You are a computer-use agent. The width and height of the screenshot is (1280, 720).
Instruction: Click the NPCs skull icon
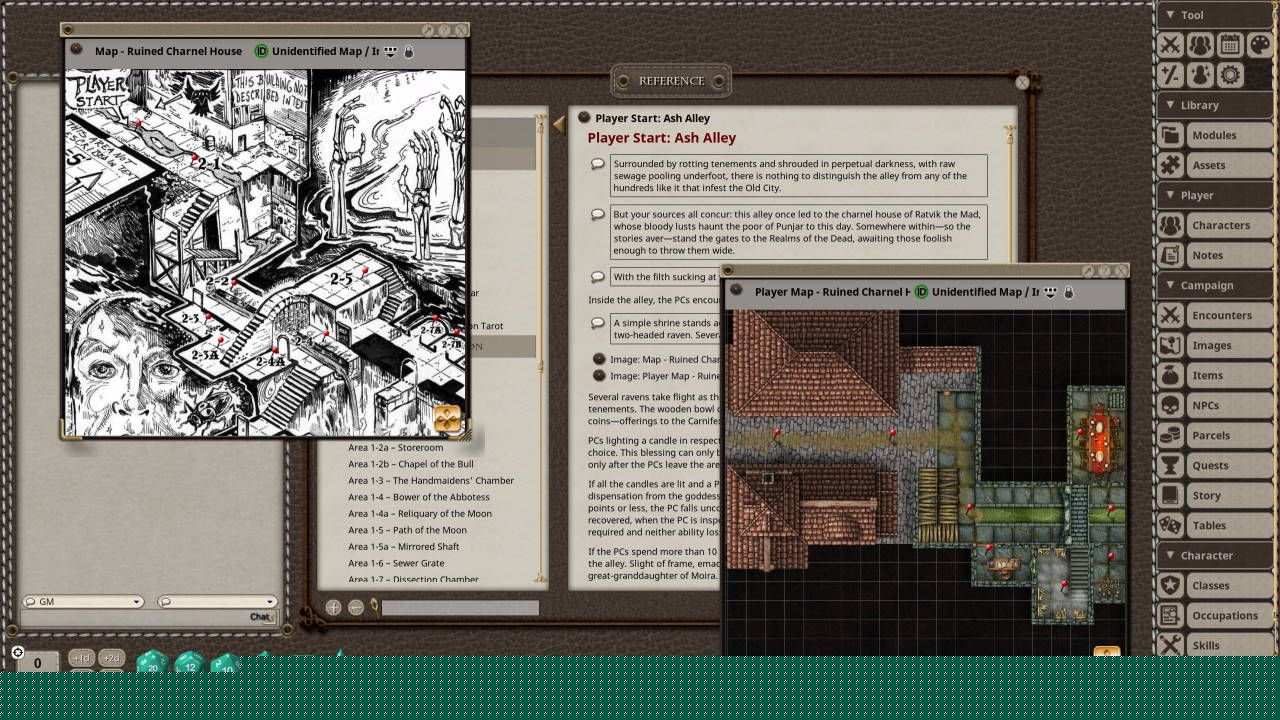pos(1170,405)
